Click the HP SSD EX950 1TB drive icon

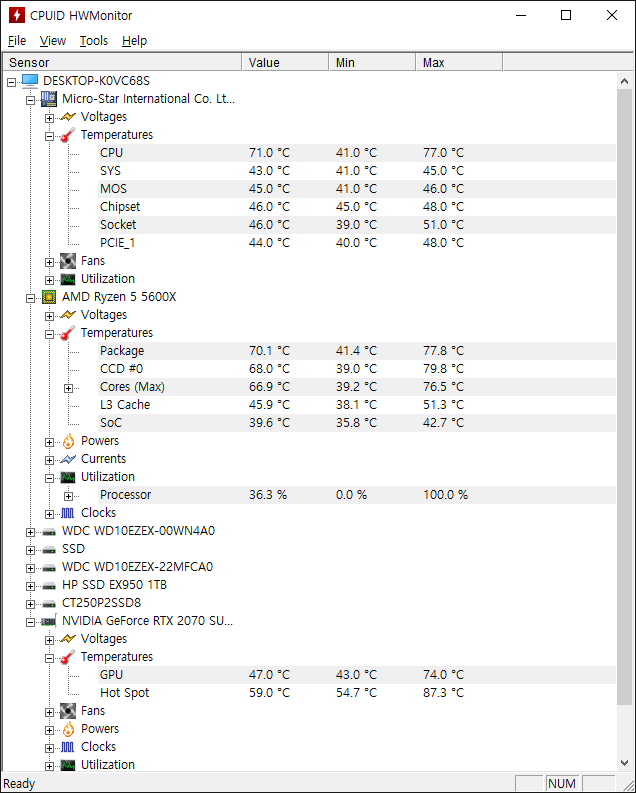tap(48, 585)
